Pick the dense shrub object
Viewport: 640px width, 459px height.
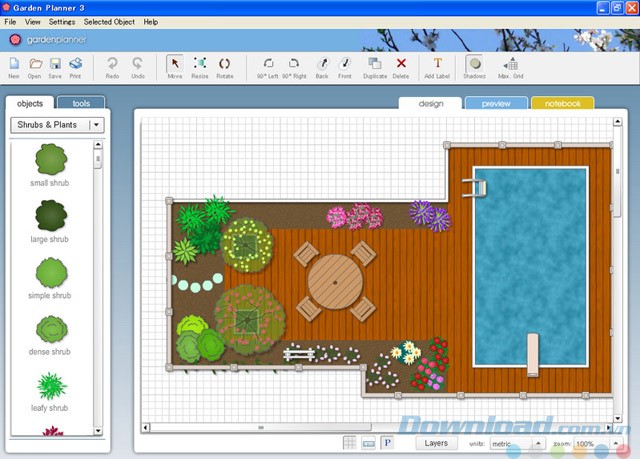[50, 335]
